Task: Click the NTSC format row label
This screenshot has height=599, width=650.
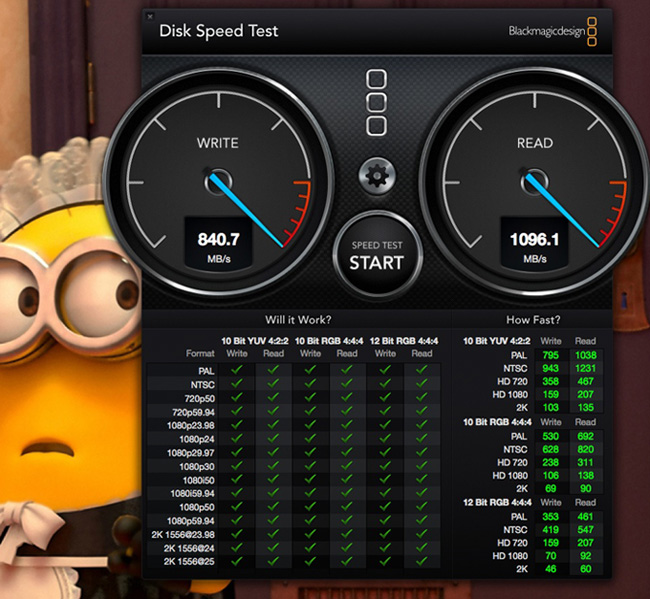Action: (202, 385)
